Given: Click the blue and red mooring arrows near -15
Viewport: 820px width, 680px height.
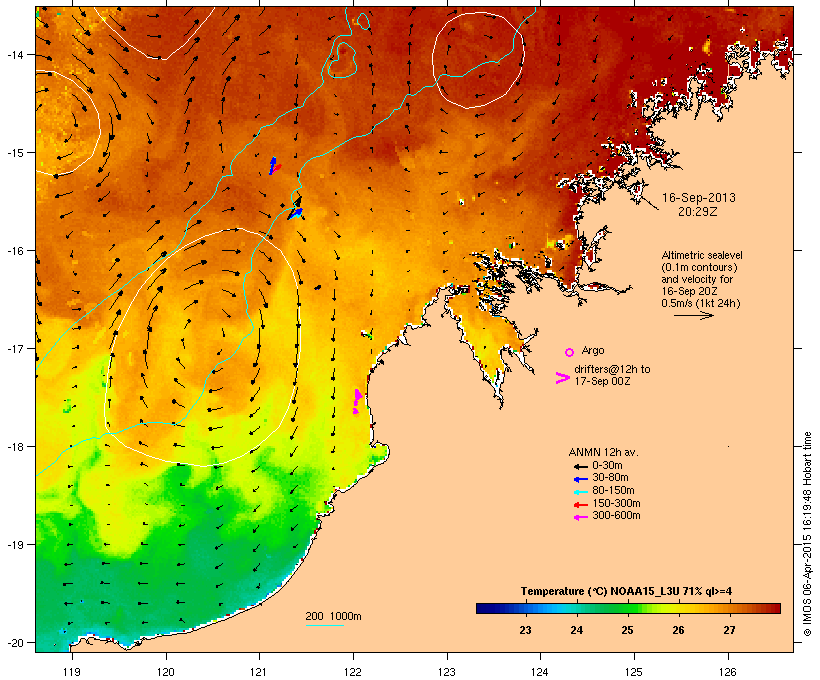Looking at the screenshot, I should tap(275, 166).
